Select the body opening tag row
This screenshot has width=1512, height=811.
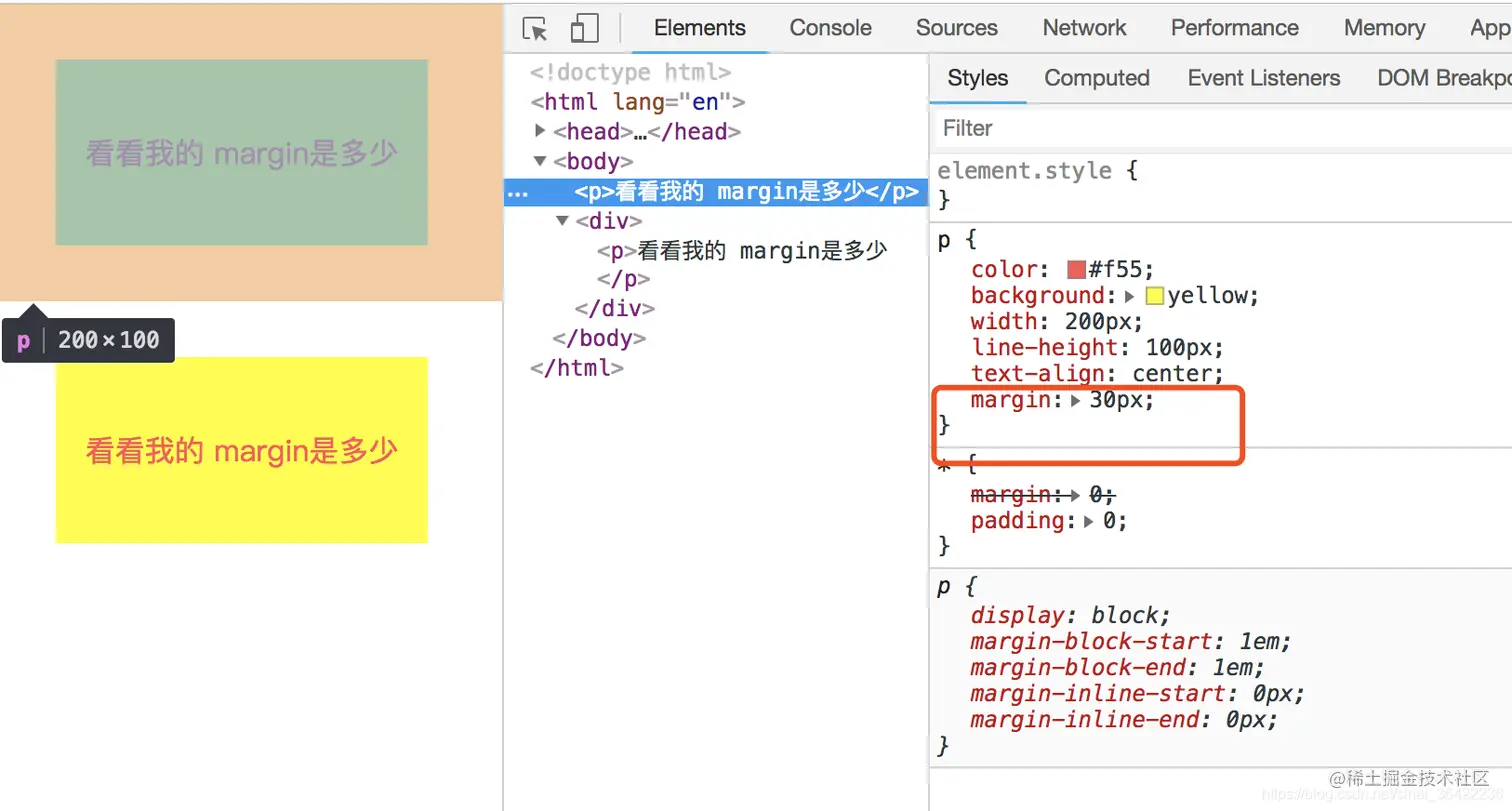pos(593,161)
